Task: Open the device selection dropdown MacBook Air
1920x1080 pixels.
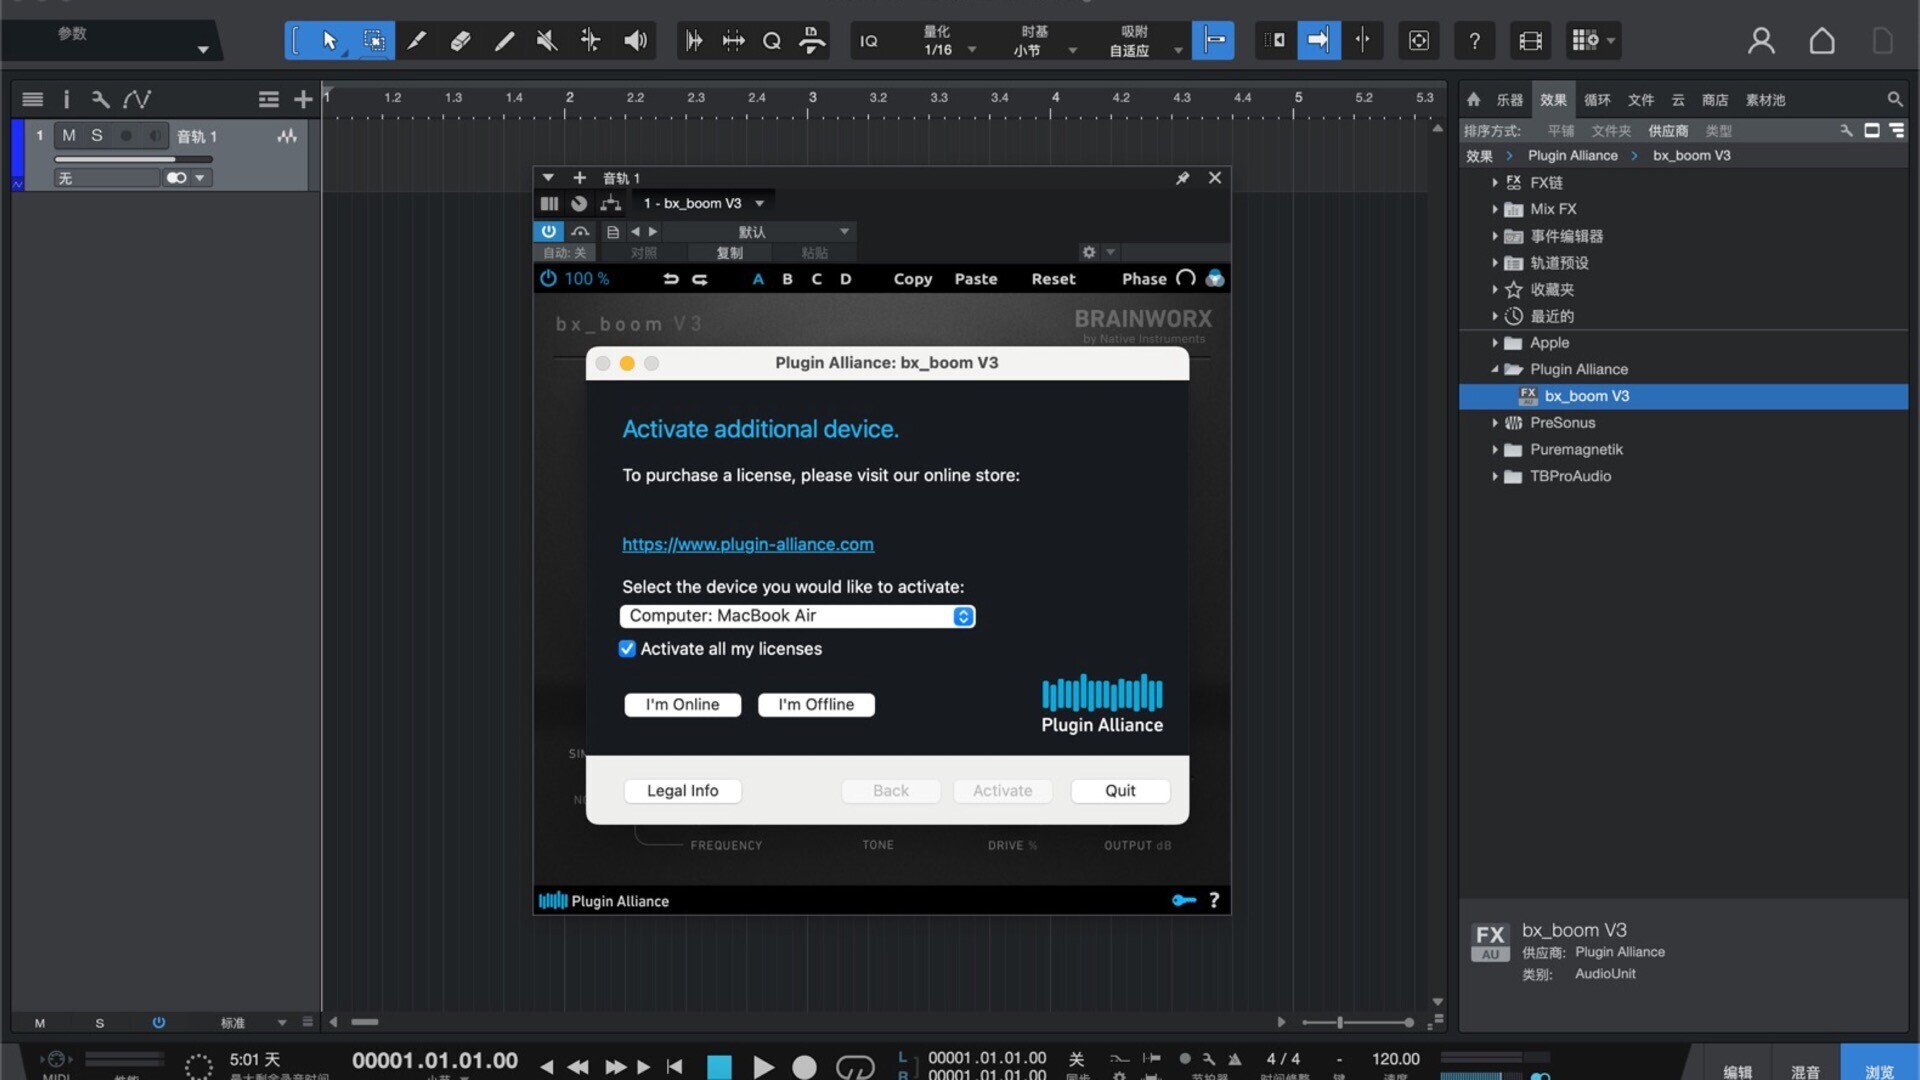Action: click(797, 616)
